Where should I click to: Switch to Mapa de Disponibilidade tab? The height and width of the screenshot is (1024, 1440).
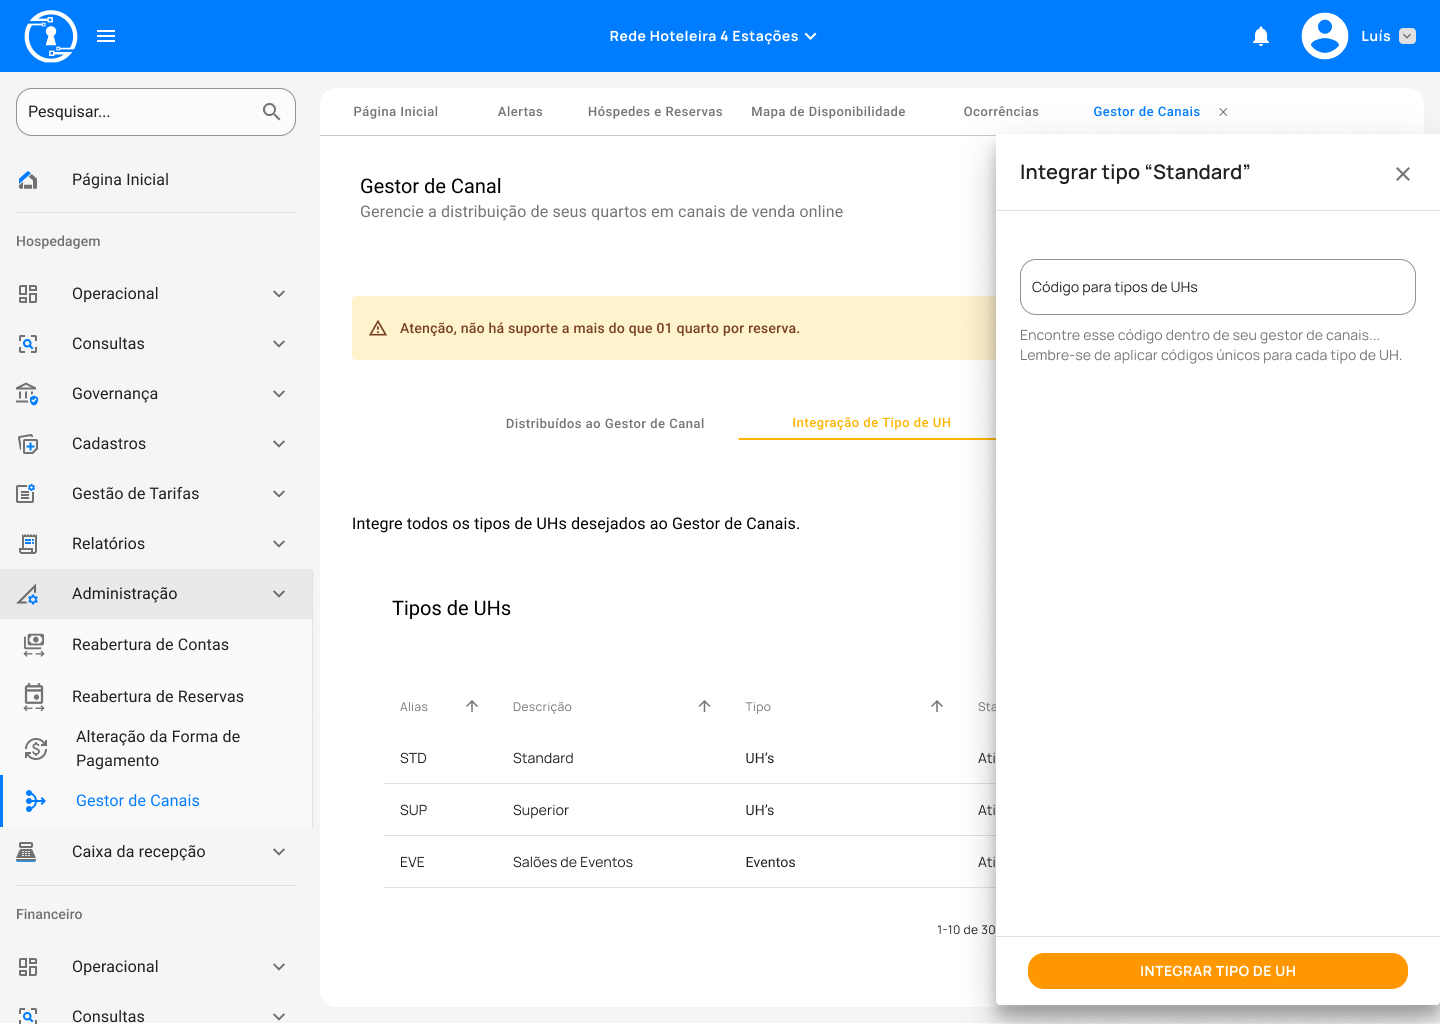point(828,112)
